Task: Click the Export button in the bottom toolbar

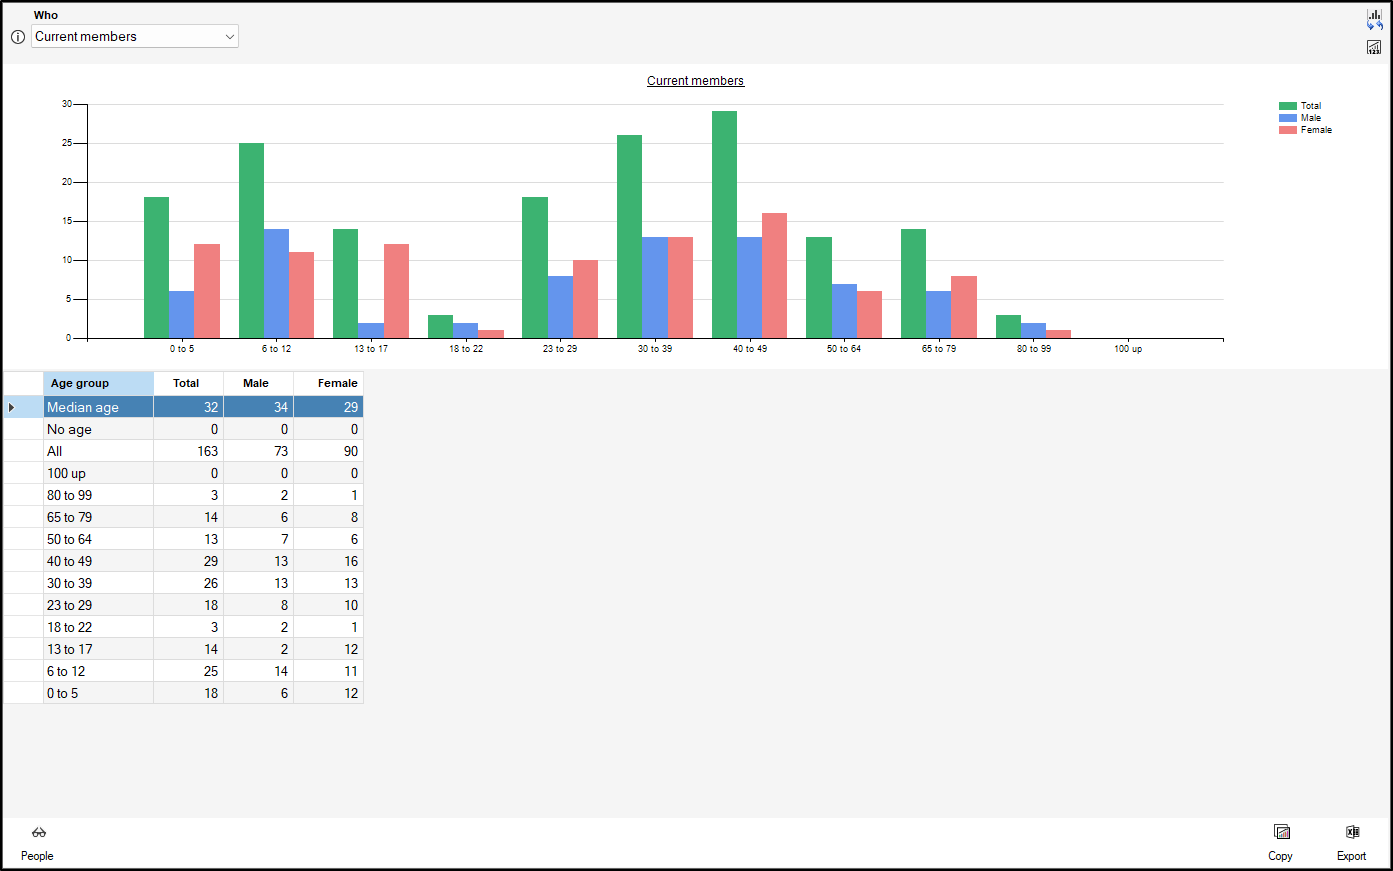Action: (1352, 843)
